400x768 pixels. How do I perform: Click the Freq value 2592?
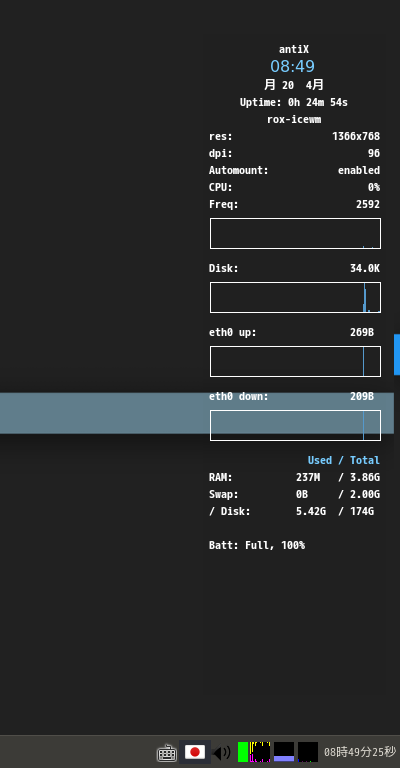(x=368, y=205)
